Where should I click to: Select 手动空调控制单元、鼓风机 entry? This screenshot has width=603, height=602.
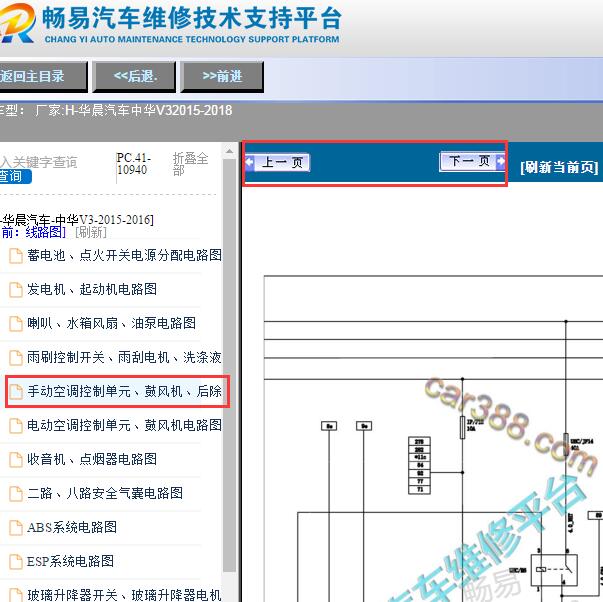coord(124,391)
